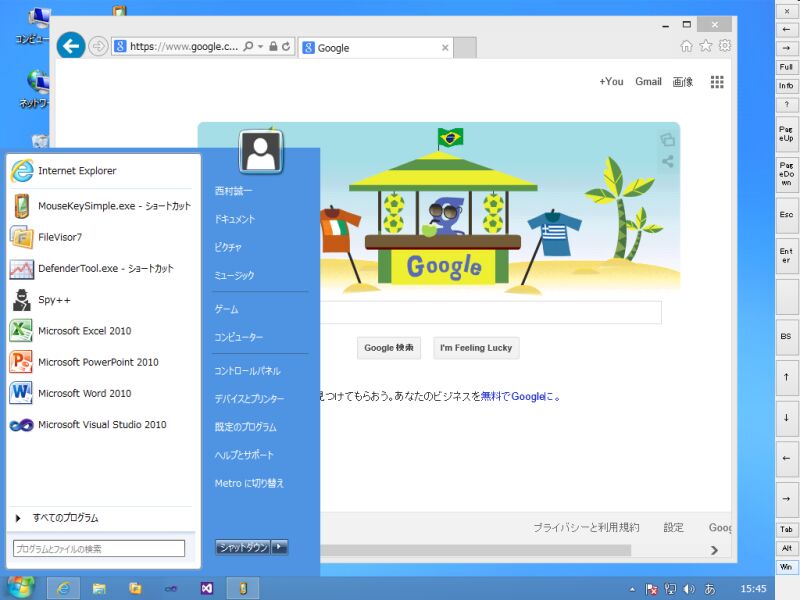Open a new blank tab

465,47
